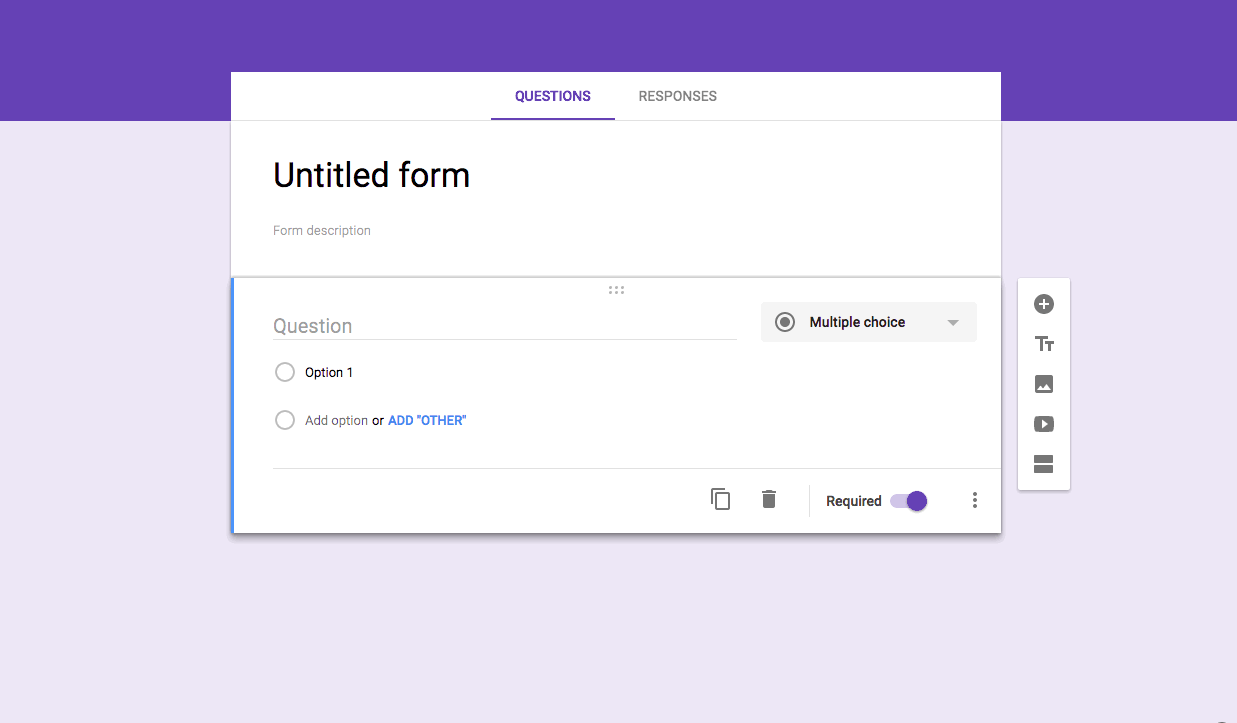Click the ADD "OTHER" link
Viewport: 1237px width, 723px height.
(427, 421)
